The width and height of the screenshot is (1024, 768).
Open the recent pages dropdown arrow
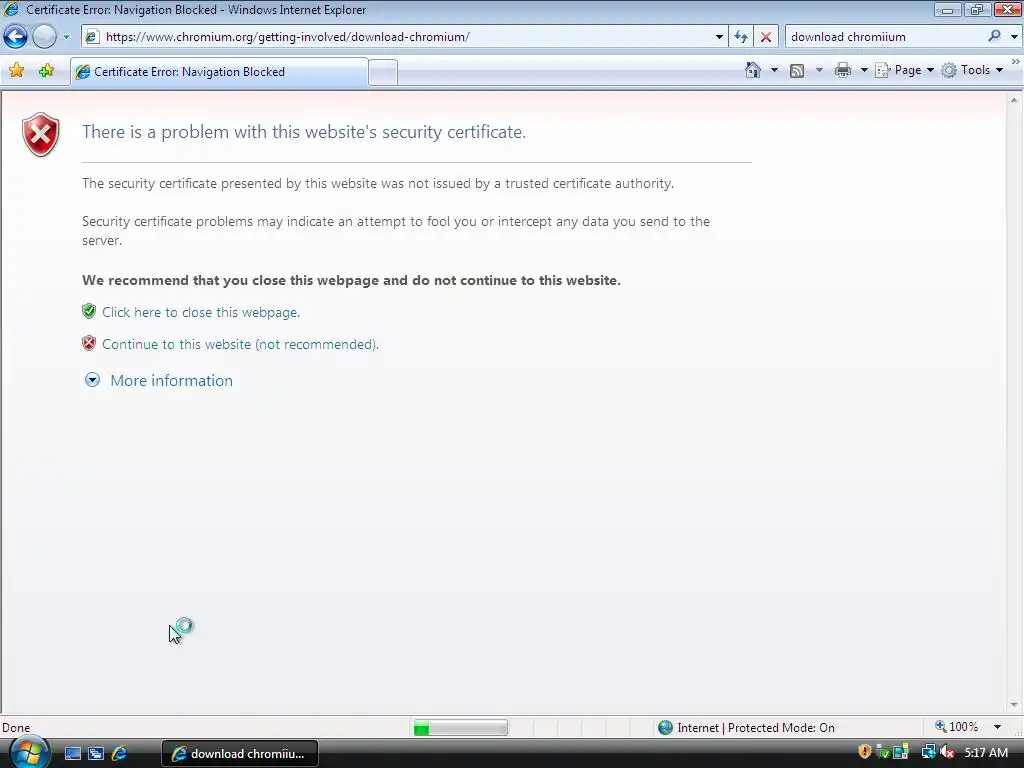(x=67, y=37)
